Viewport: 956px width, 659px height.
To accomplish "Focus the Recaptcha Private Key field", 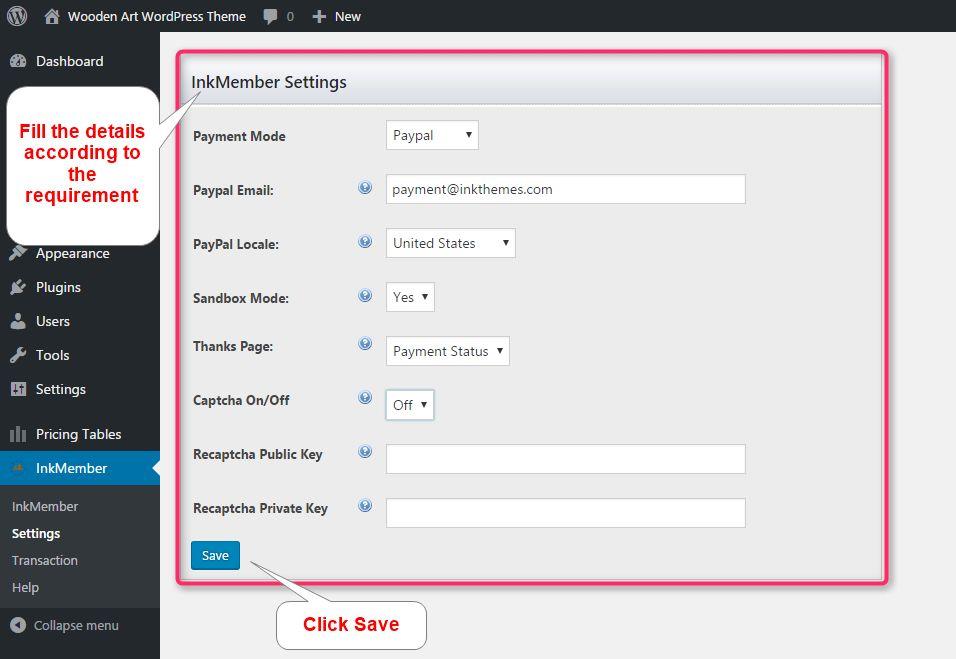I will [x=566, y=513].
